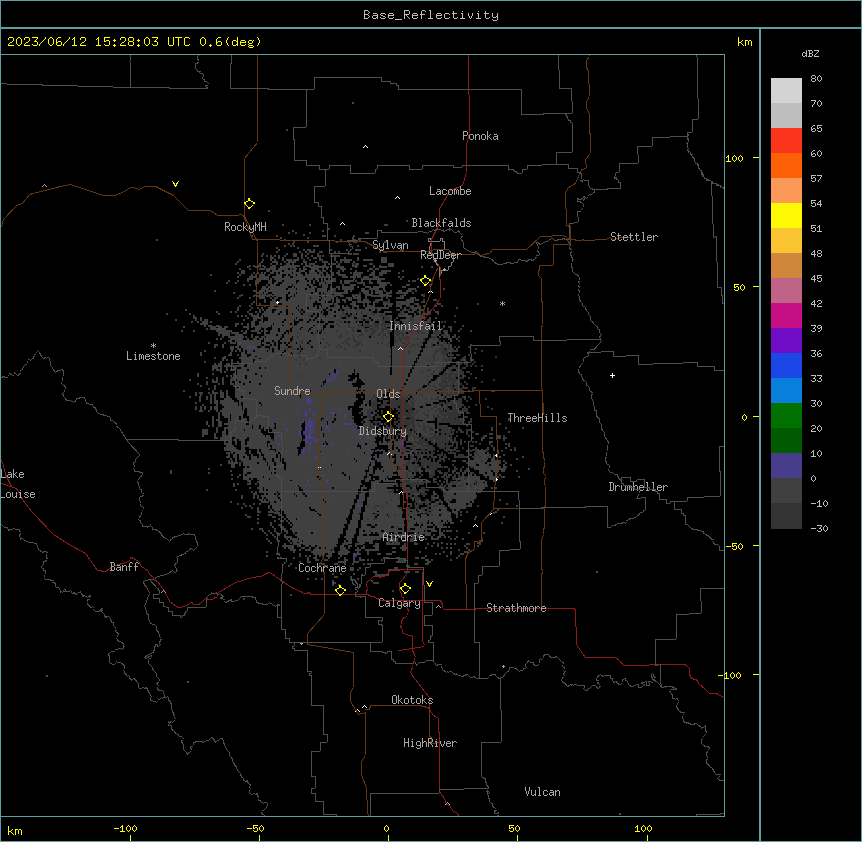862x842 pixels.
Task: Click the Okotoks label
Action: pos(412,700)
